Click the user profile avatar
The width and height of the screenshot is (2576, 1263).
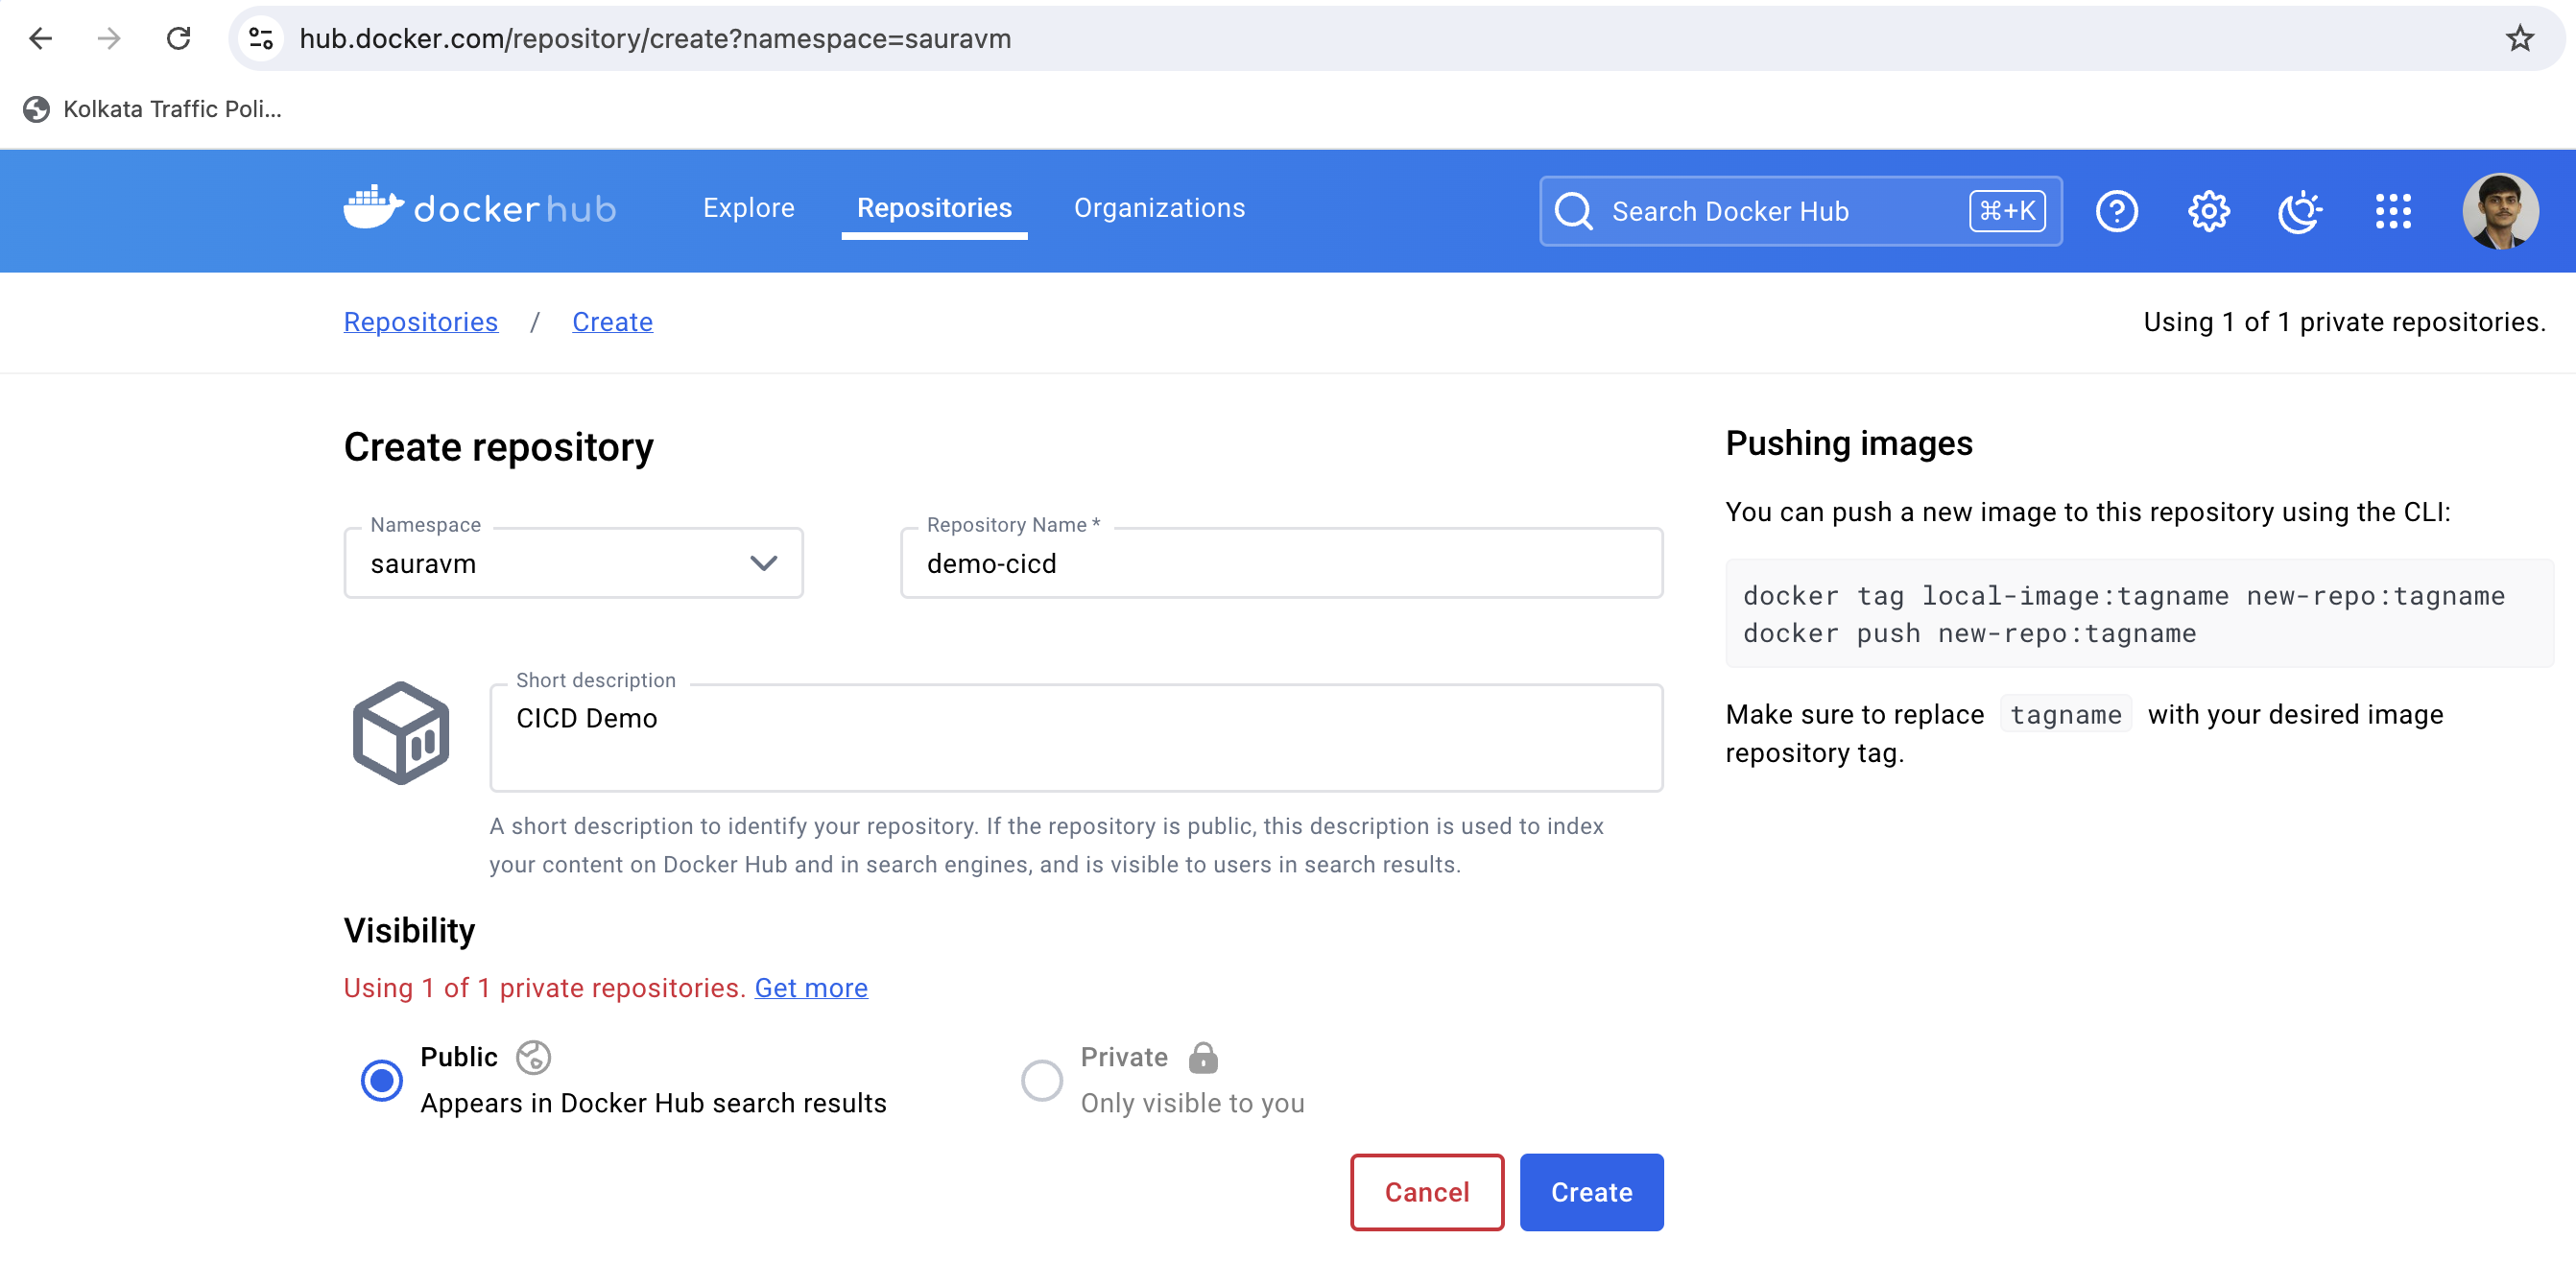point(2499,211)
